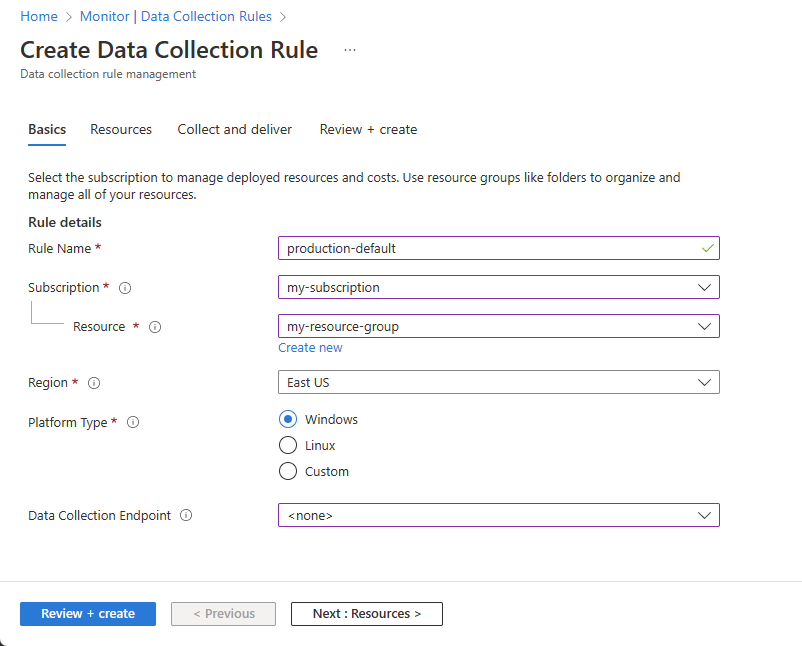This screenshot has width=802, height=646.
Task: Open the Review + create tab
Action: tap(368, 130)
